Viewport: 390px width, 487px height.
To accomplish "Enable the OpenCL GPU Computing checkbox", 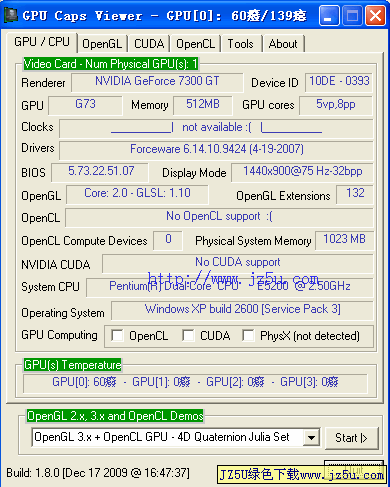I will (117, 335).
